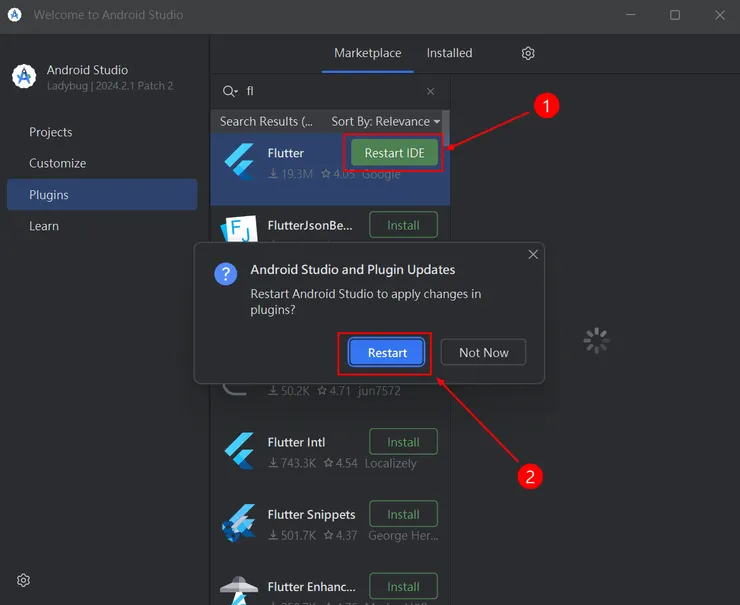Viewport: 740px width, 605px height.
Task: Close the Plugin Updates dialog with X
Action: tap(533, 254)
